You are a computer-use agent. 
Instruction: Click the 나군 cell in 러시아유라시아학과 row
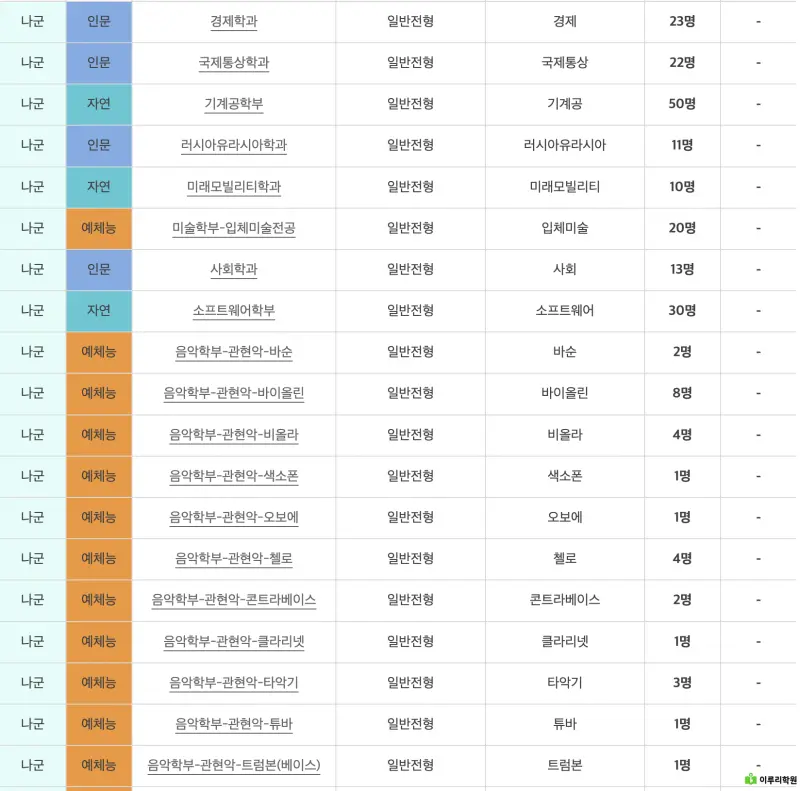pos(33,145)
